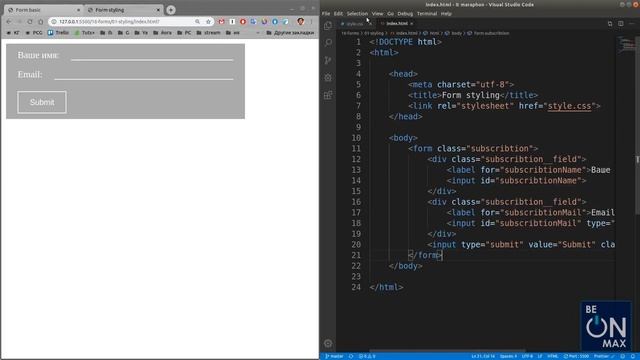Close the style.css editor tab
The height and width of the screenshot is (360, 640).
(x=370, y=24)
